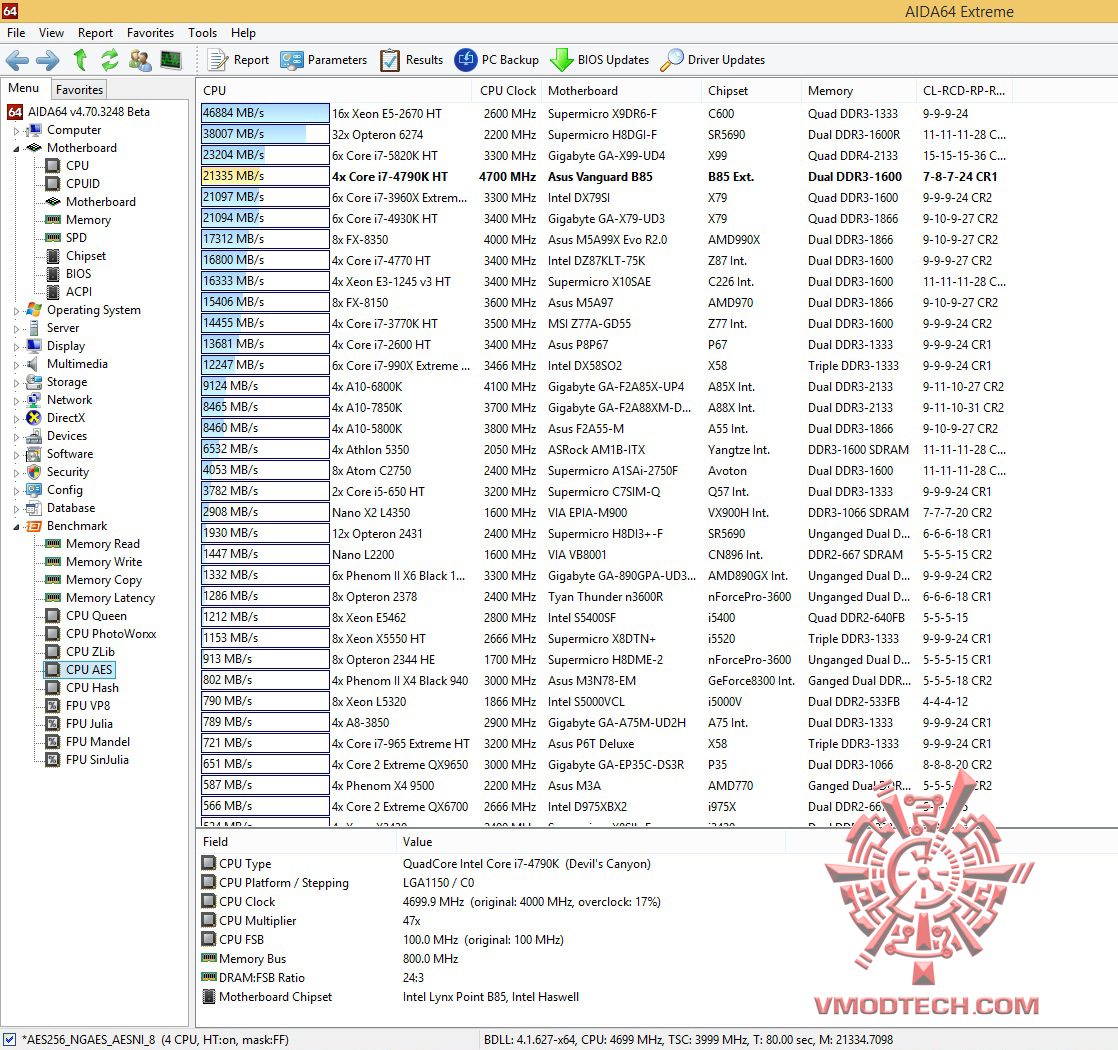Click the users icon in the toolbar
The width and height of the screenshot is (1118, 1050).
click(x=140, y=60)
